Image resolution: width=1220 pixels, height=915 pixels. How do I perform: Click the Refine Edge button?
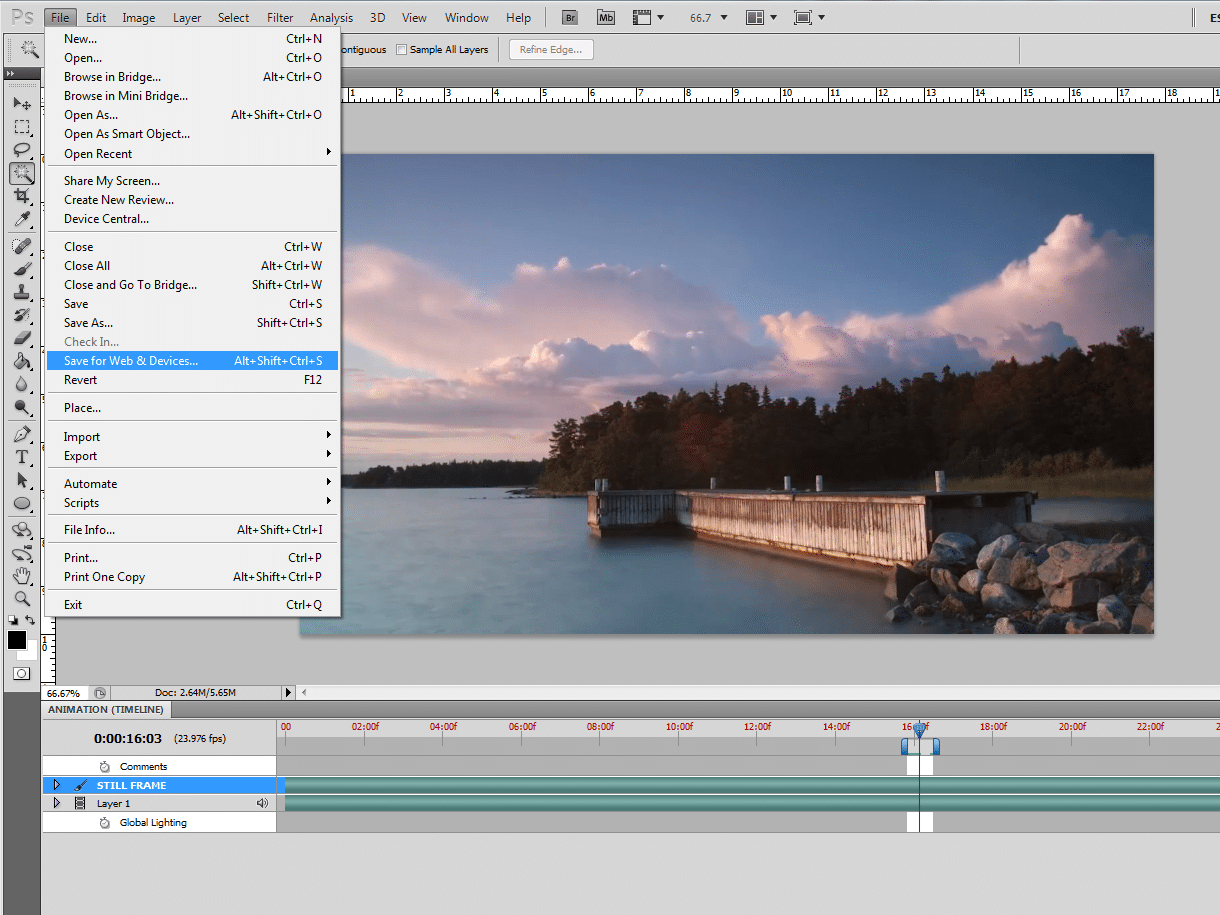[551, 50]
